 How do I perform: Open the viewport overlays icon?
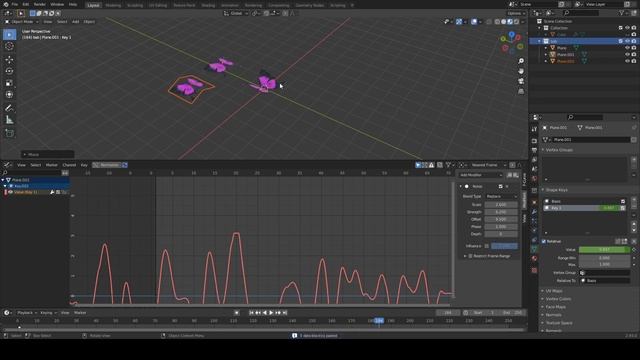click(474, 22)
